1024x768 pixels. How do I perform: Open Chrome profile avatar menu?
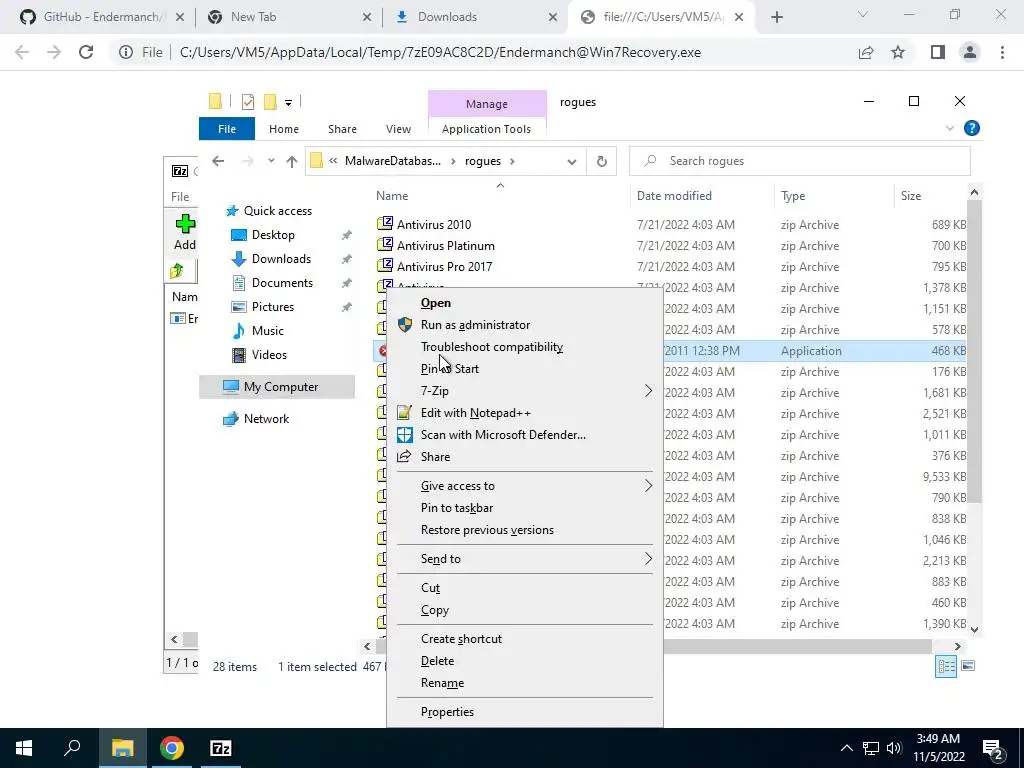coord(970,52)
